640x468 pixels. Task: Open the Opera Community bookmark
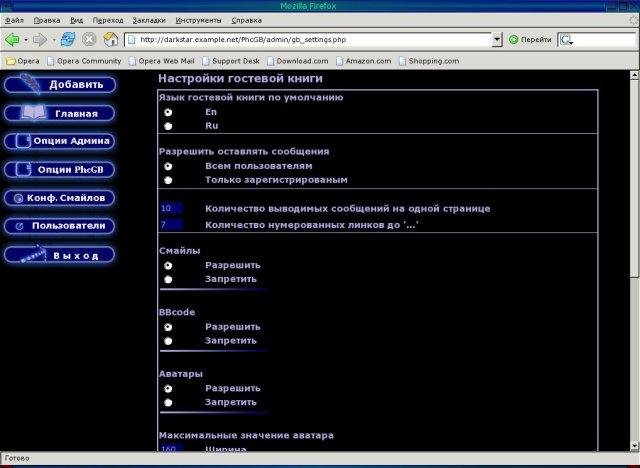click(x=84, y=61)
